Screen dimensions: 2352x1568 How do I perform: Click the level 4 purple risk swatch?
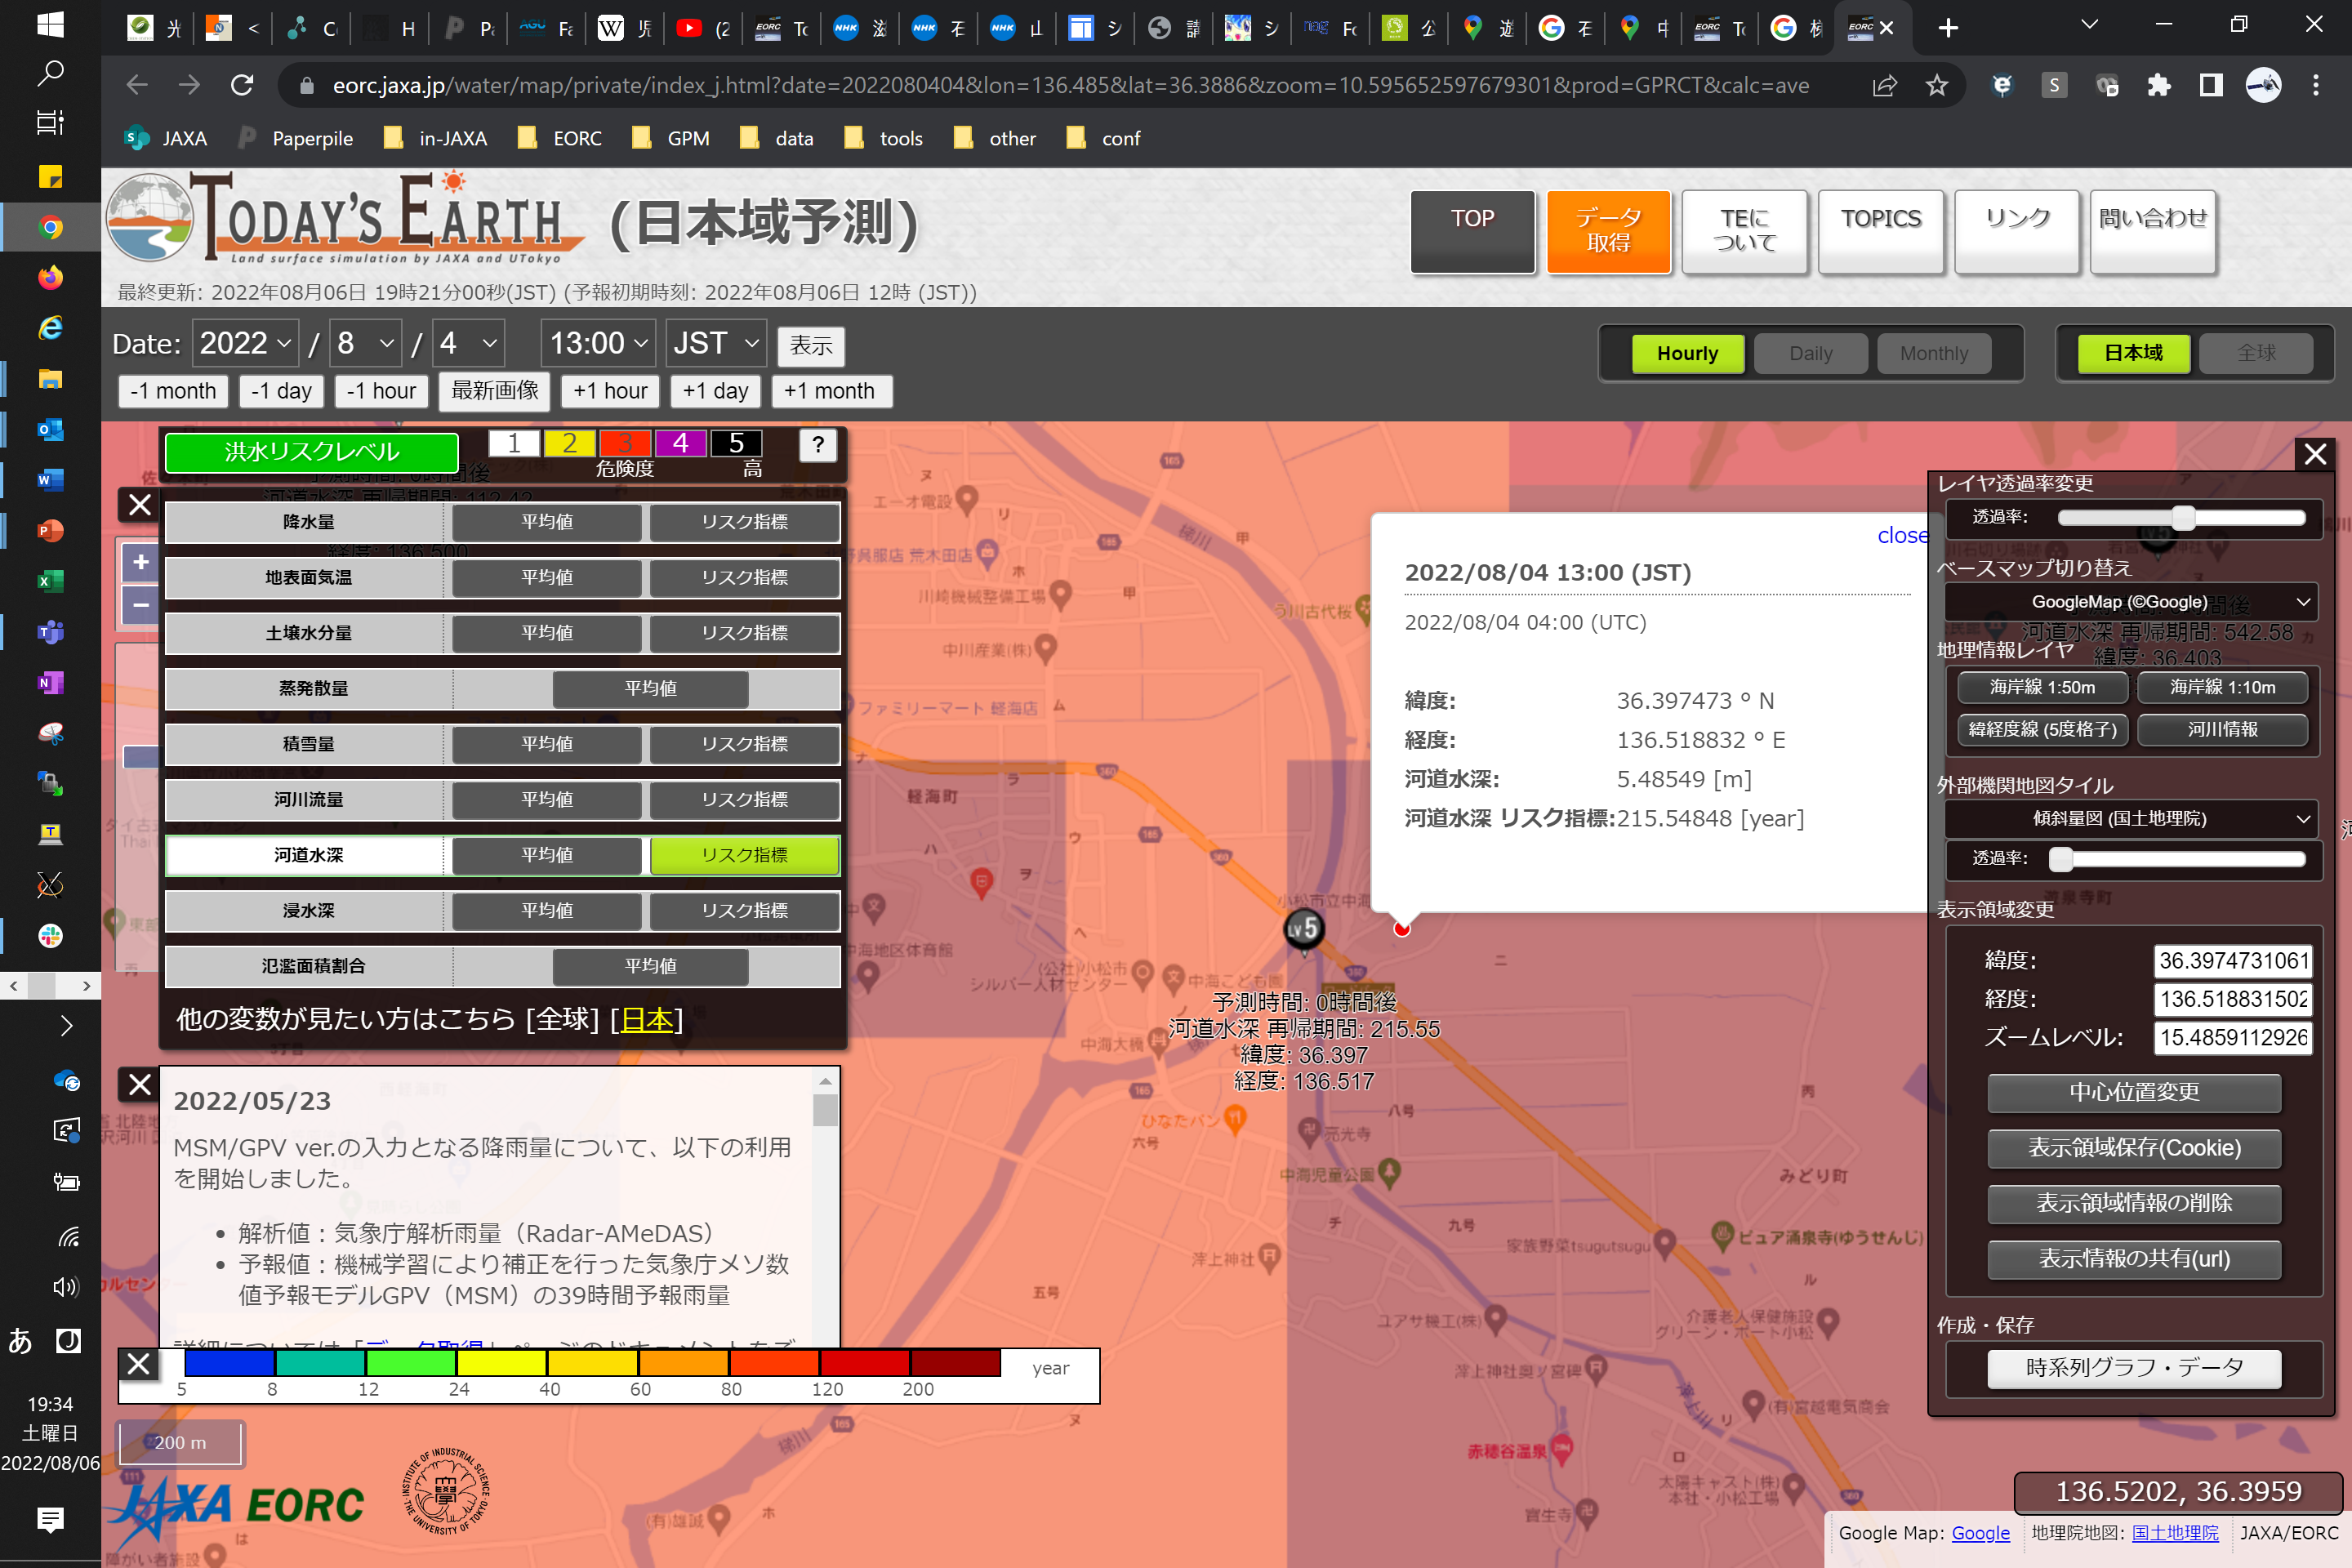tap(680, 442)
